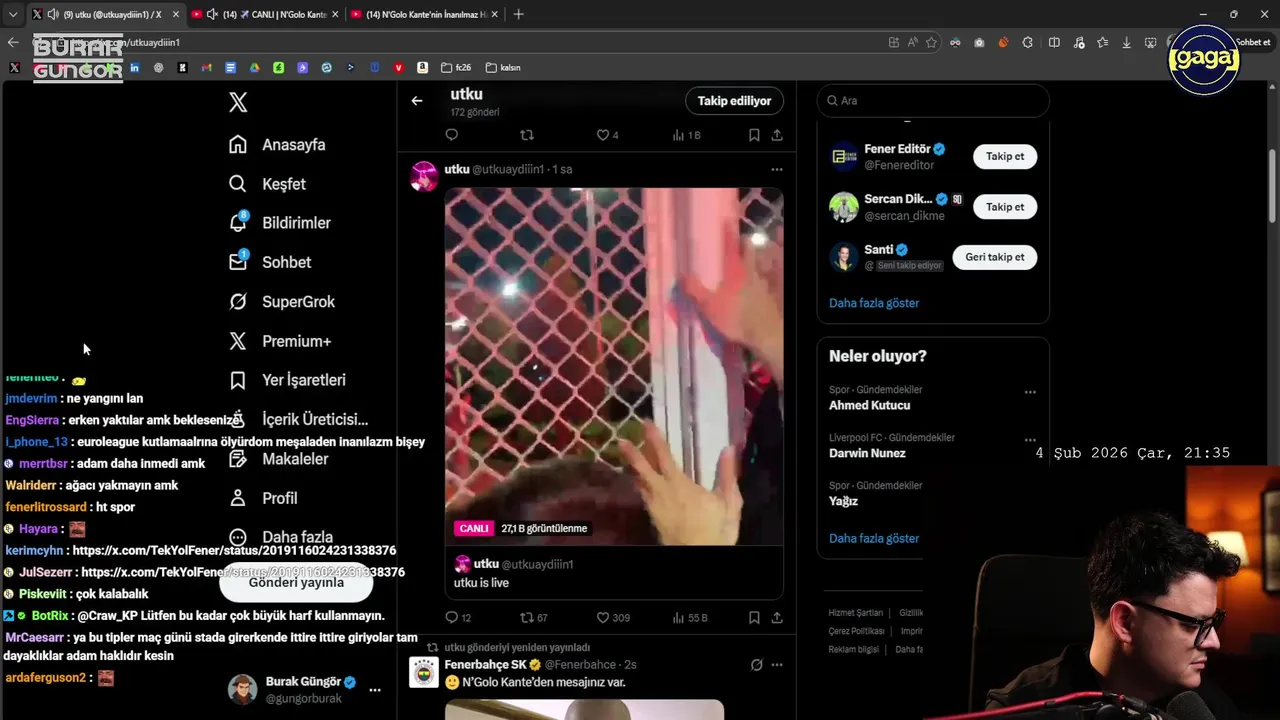Open the fc26 bookmarks folder
This screenshot has width=1280, height=720.
pyautogui.click(x=455, y=68)
